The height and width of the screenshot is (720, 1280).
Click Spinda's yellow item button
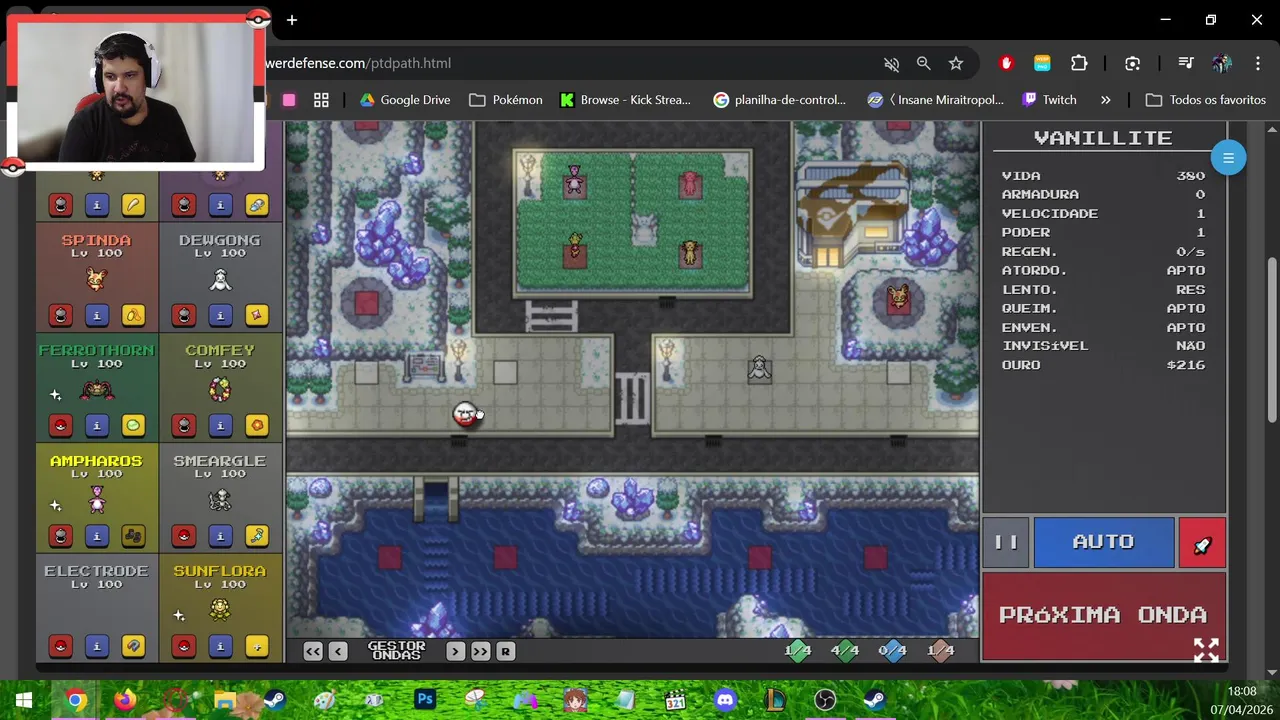133,316
